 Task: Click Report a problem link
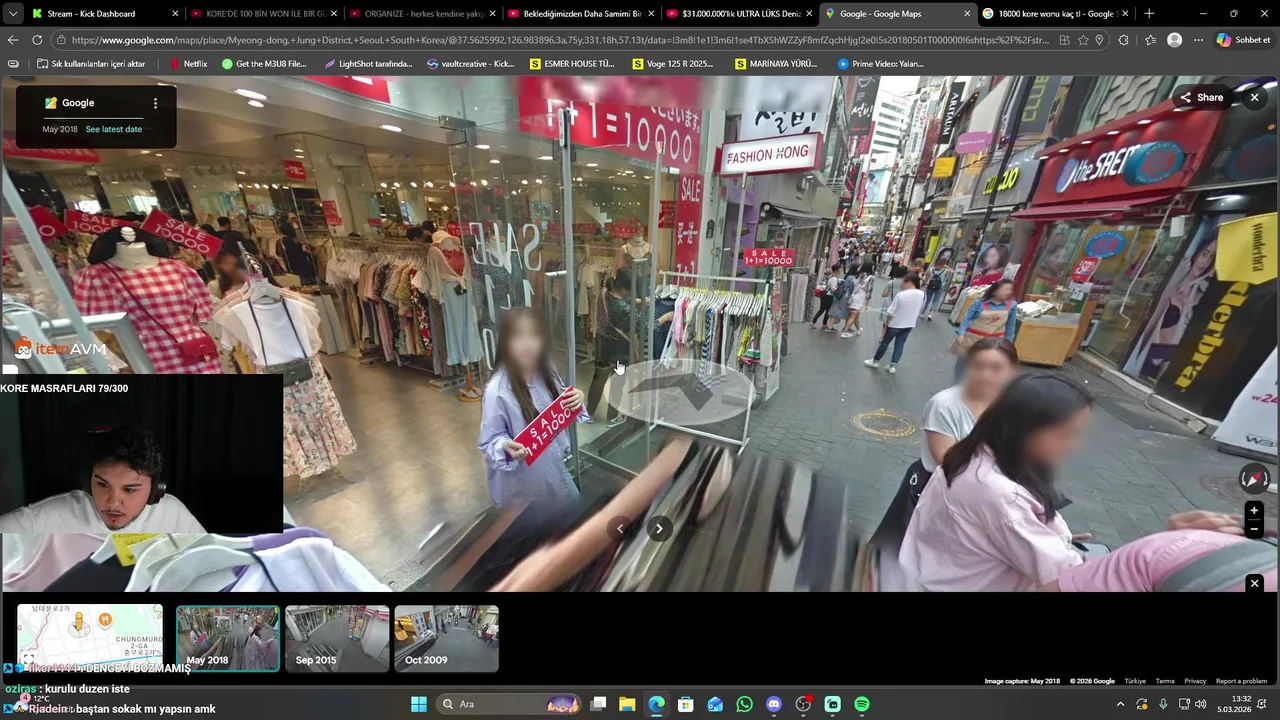(1241, 681)
